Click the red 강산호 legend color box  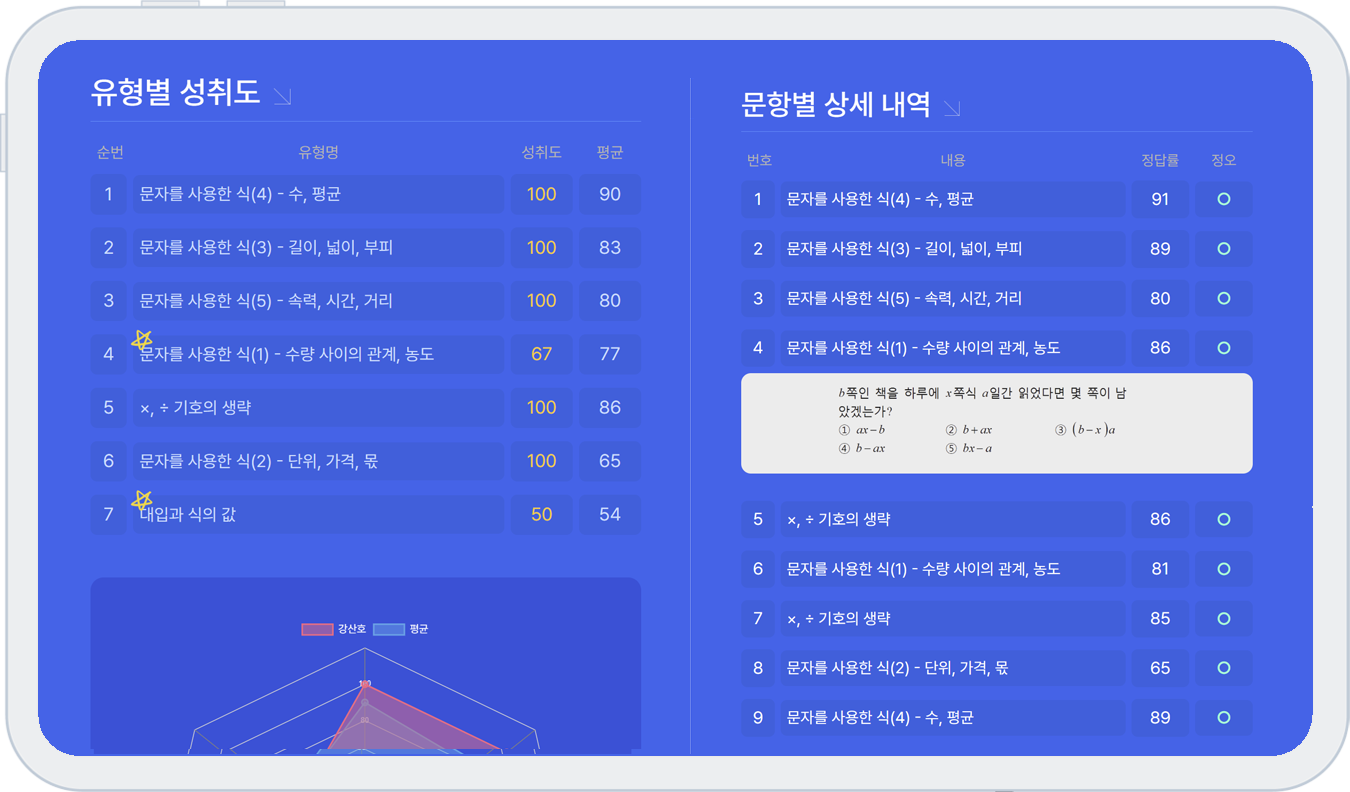pyautogui.click(x=317, y=630)
